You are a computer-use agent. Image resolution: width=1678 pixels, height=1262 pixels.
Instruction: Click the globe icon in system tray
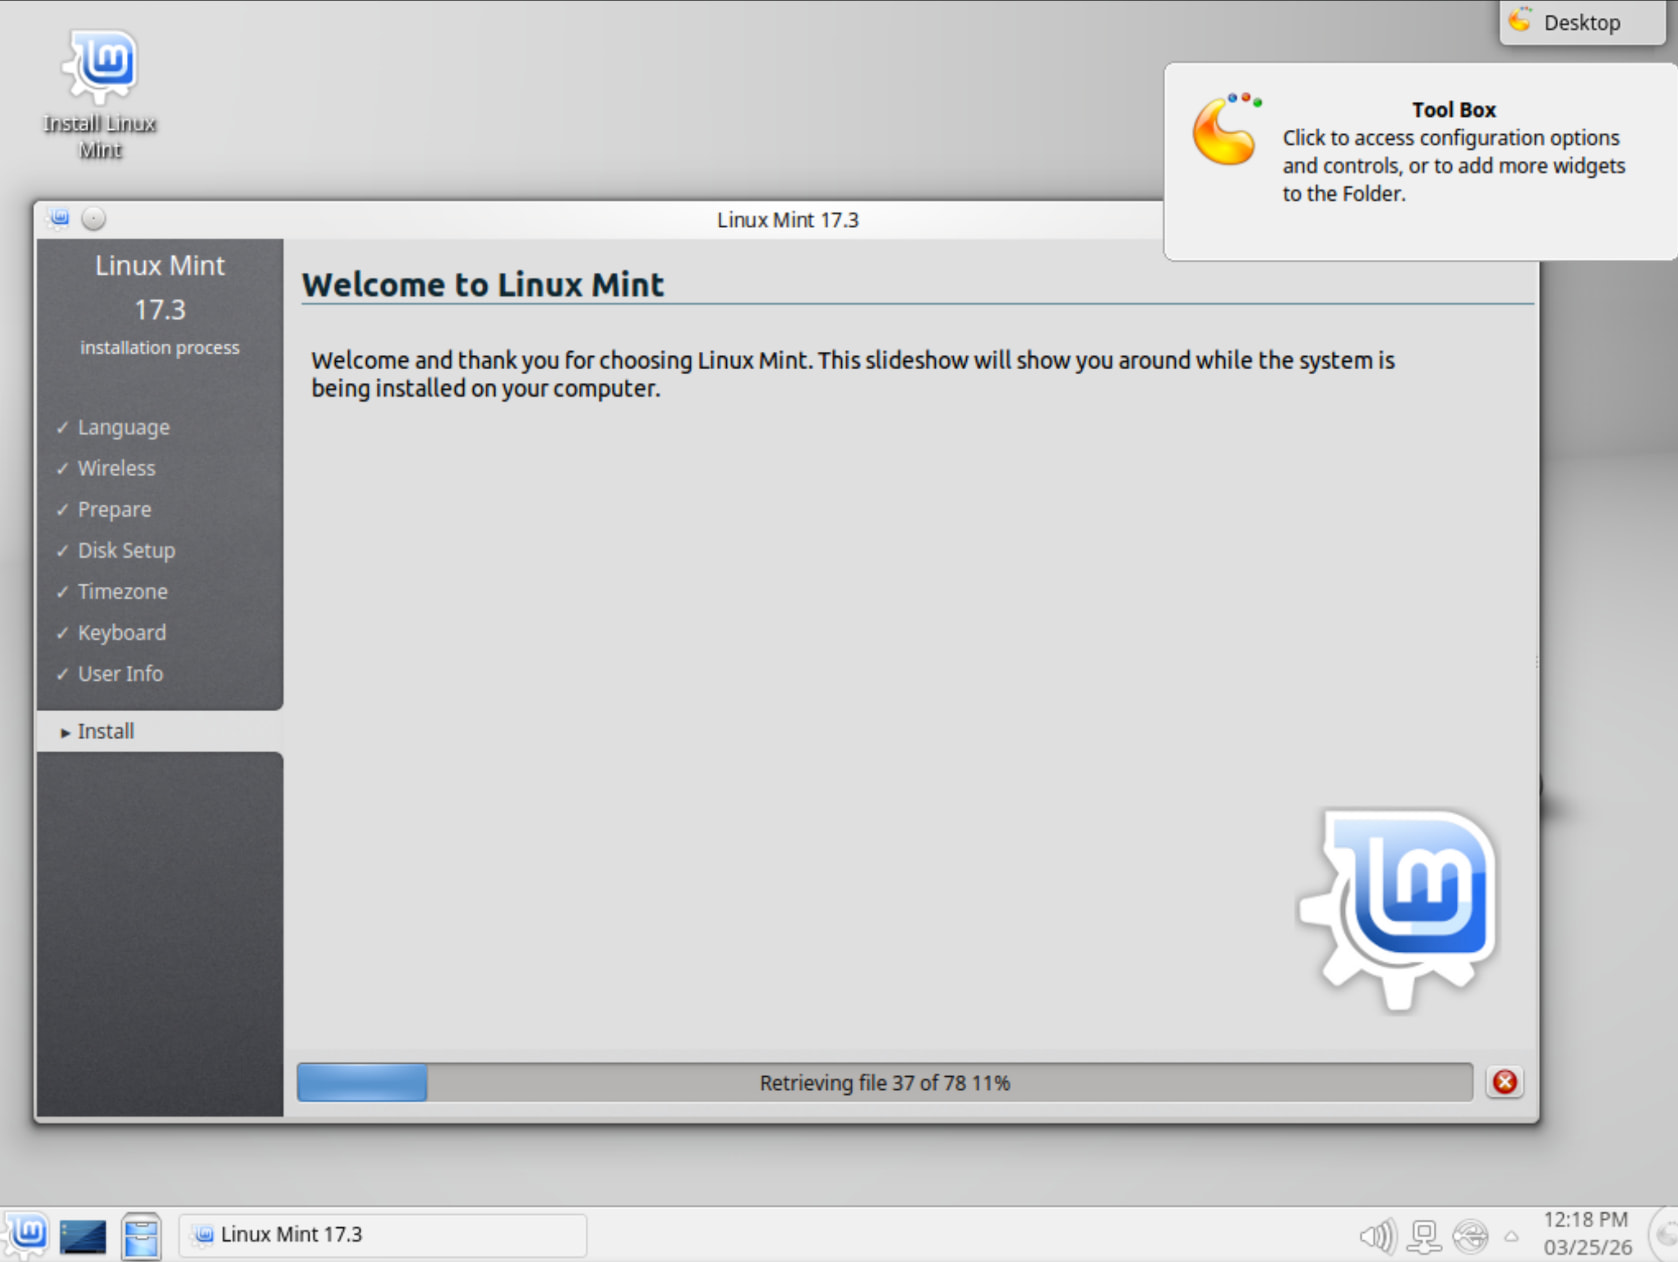tap(1470, 1237)
